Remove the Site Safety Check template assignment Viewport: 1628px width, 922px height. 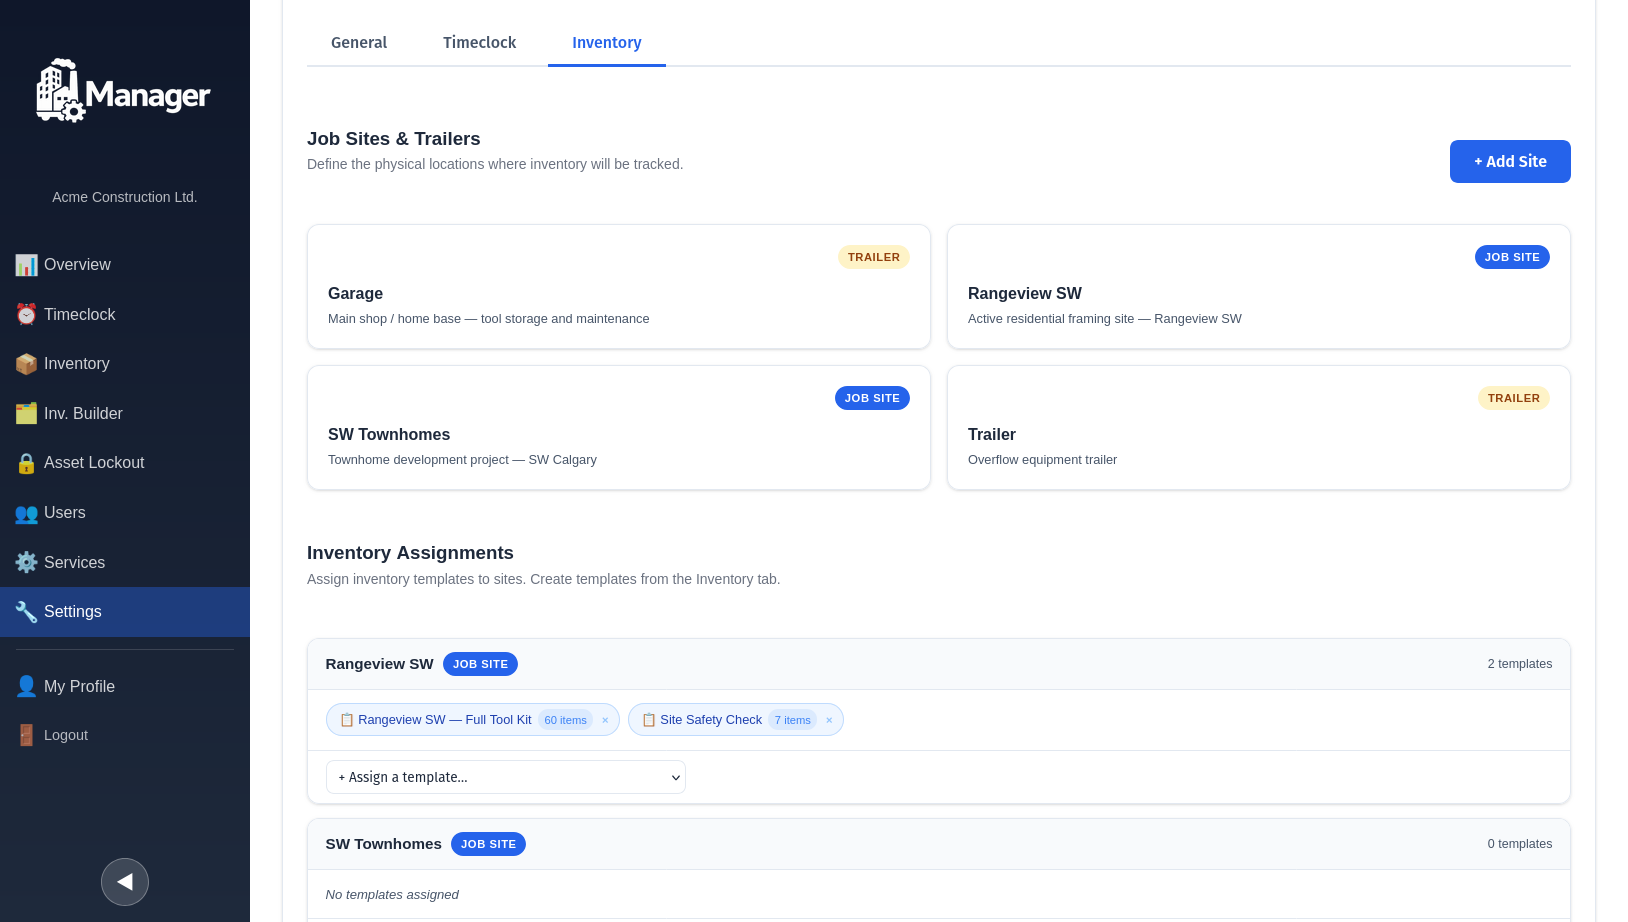[829, 720]
